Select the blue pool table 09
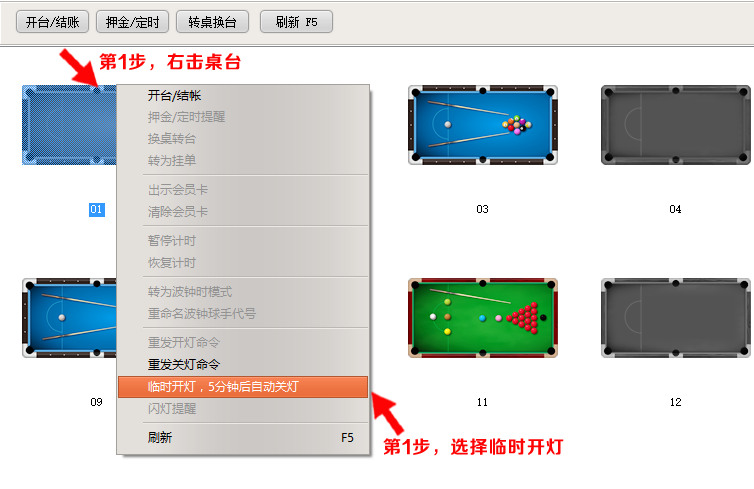 point(69,318)
